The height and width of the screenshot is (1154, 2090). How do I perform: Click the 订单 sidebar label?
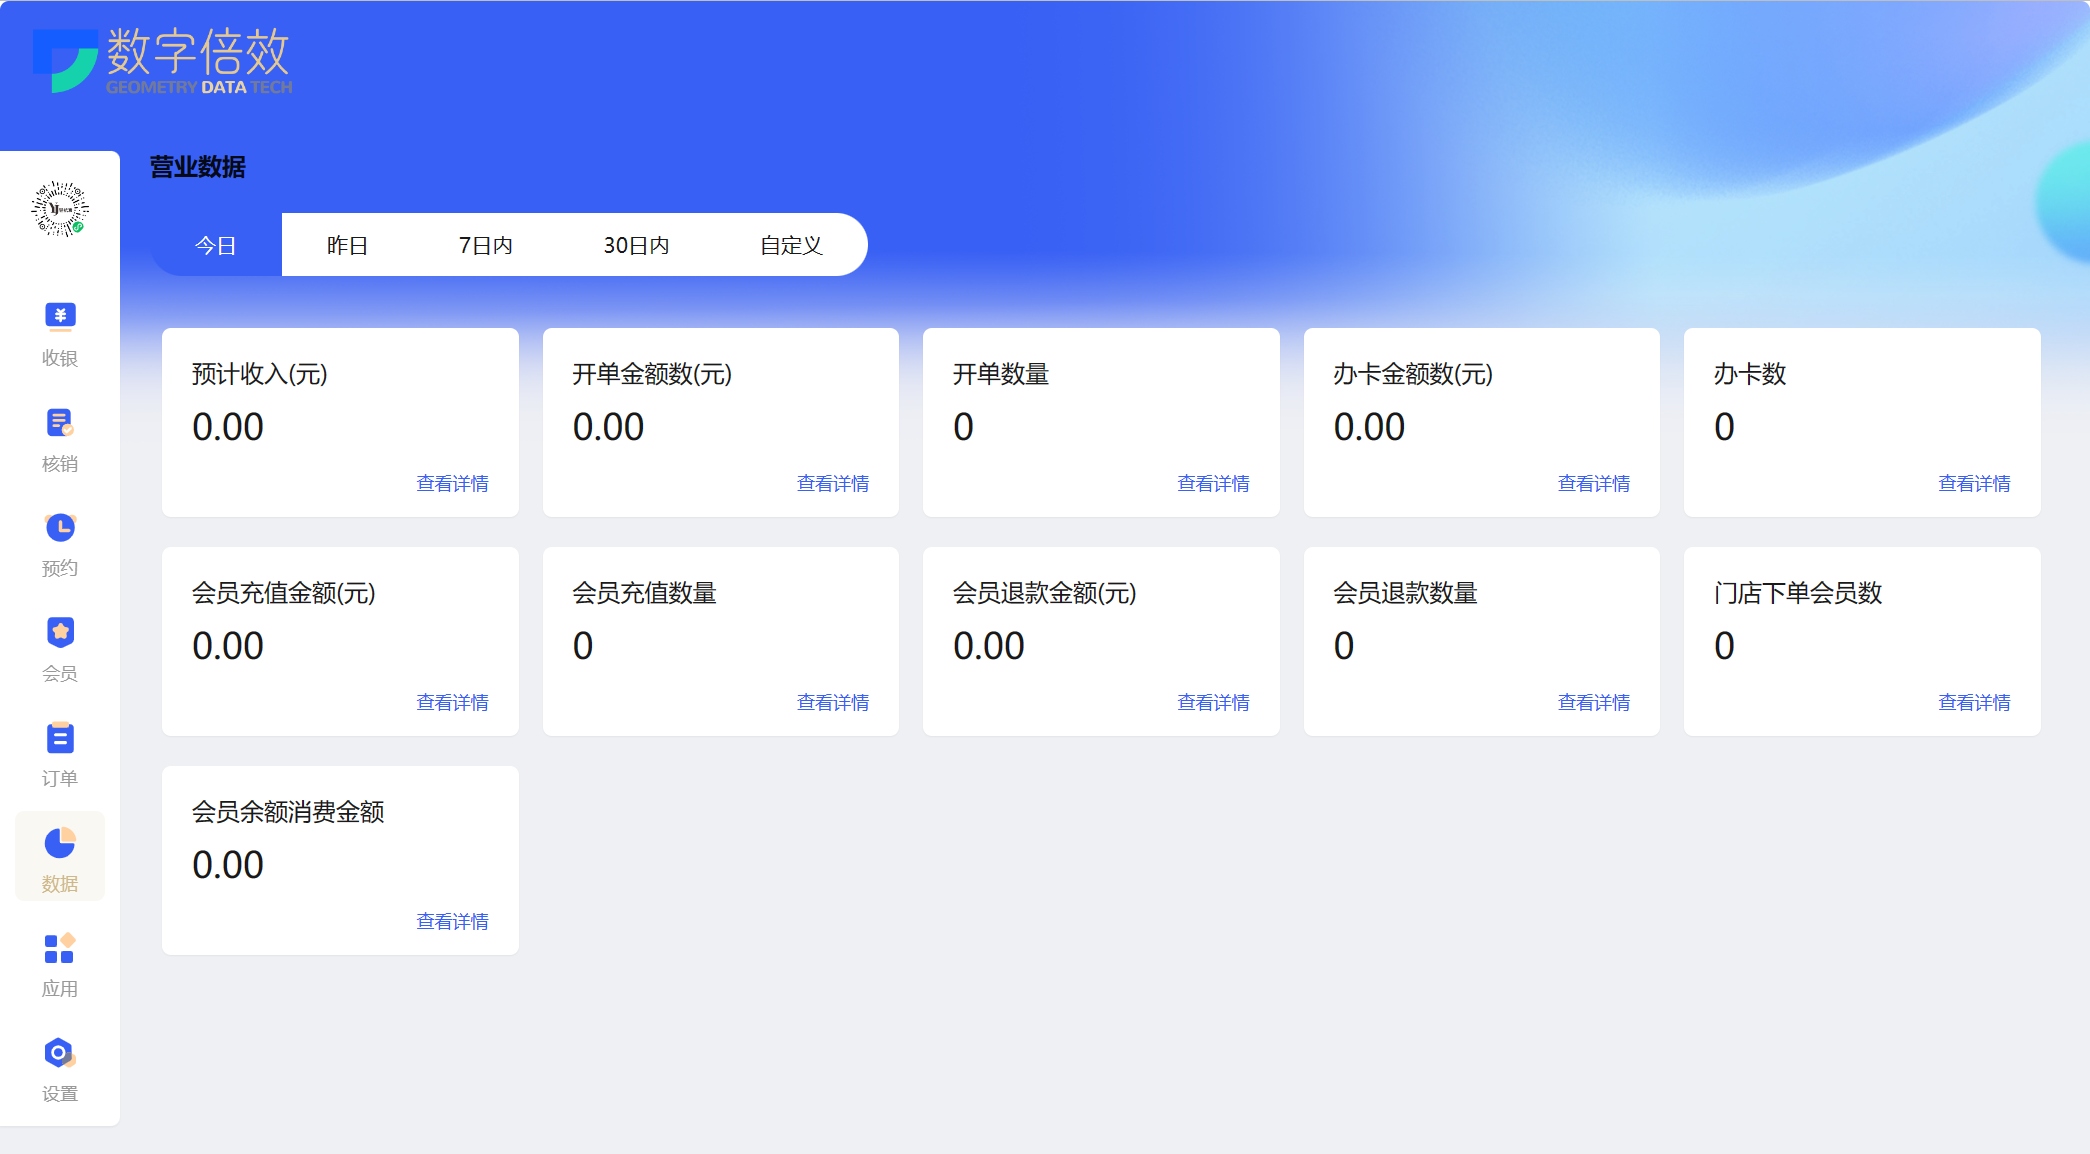pyautogui.click(x=60, y=779)
